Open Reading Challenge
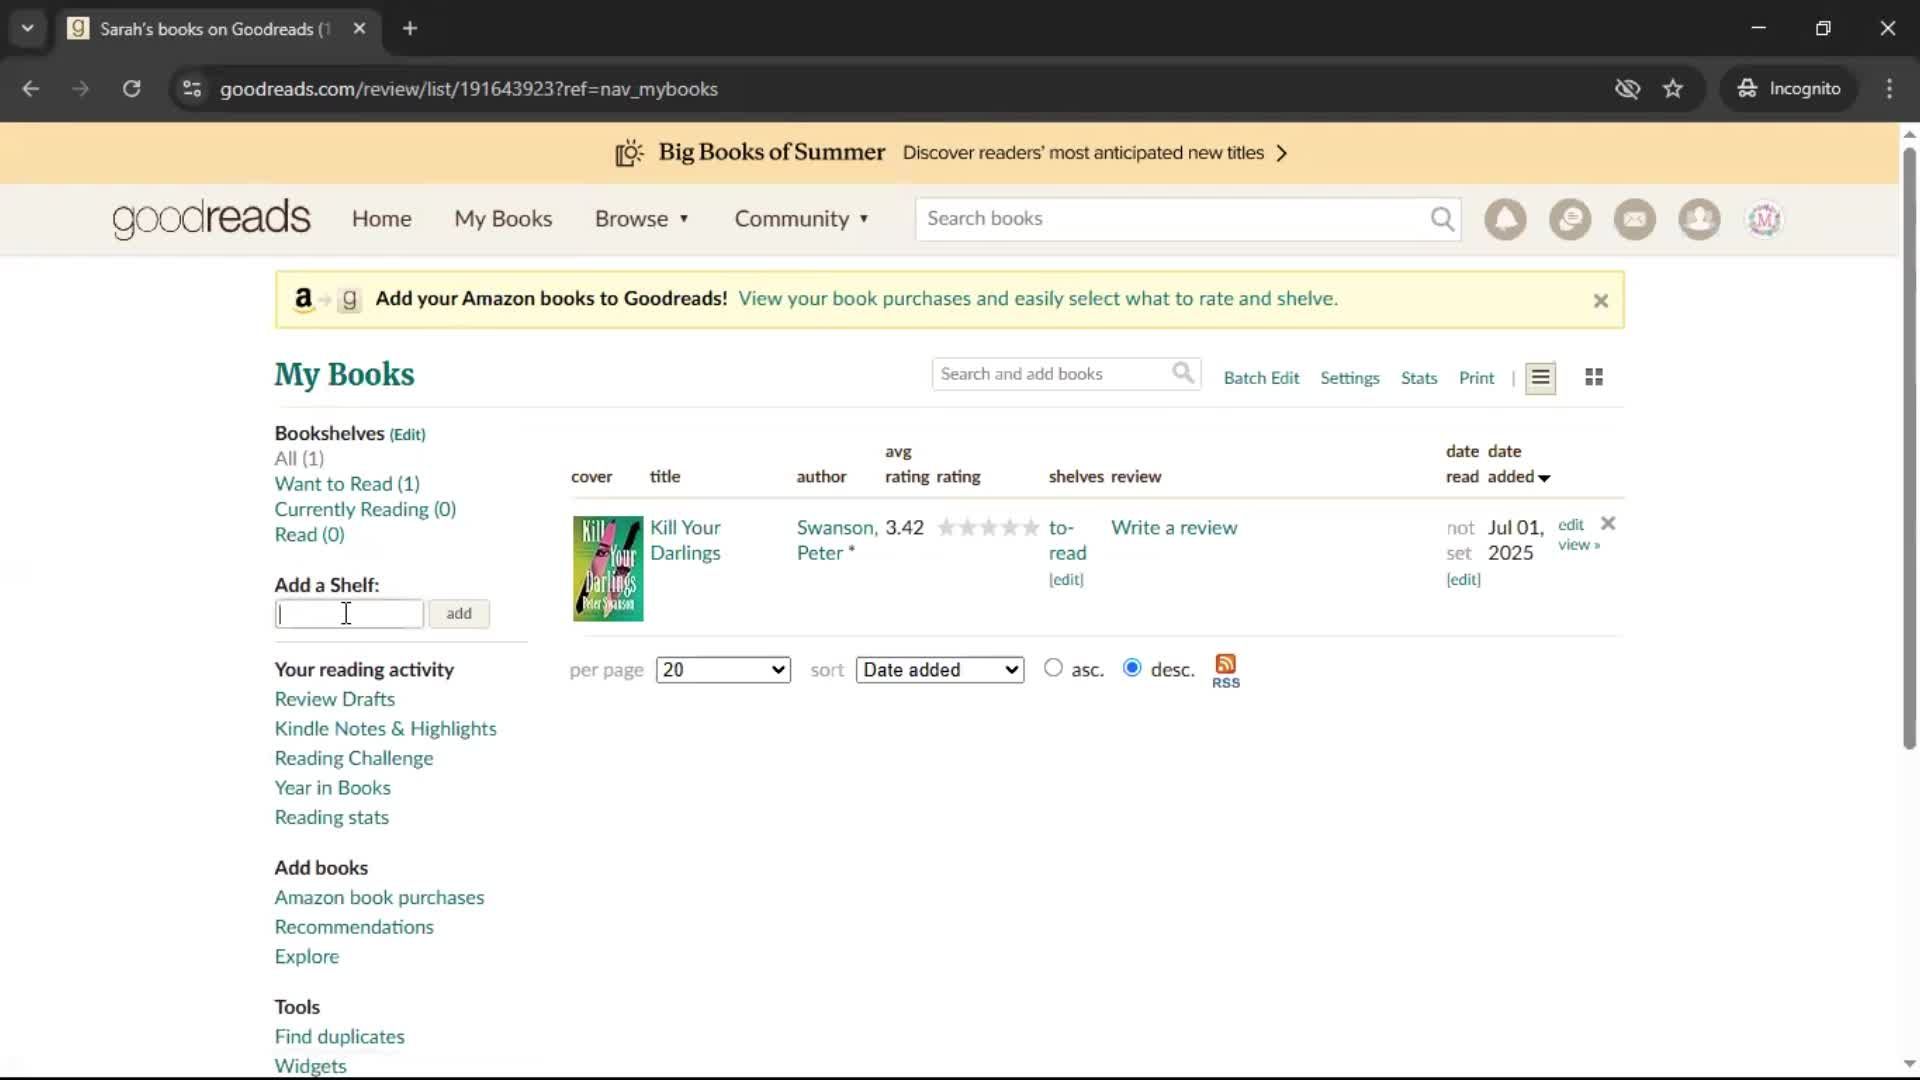The width and height of the screenshot is (1920, 1080). [x=354, y=759]
